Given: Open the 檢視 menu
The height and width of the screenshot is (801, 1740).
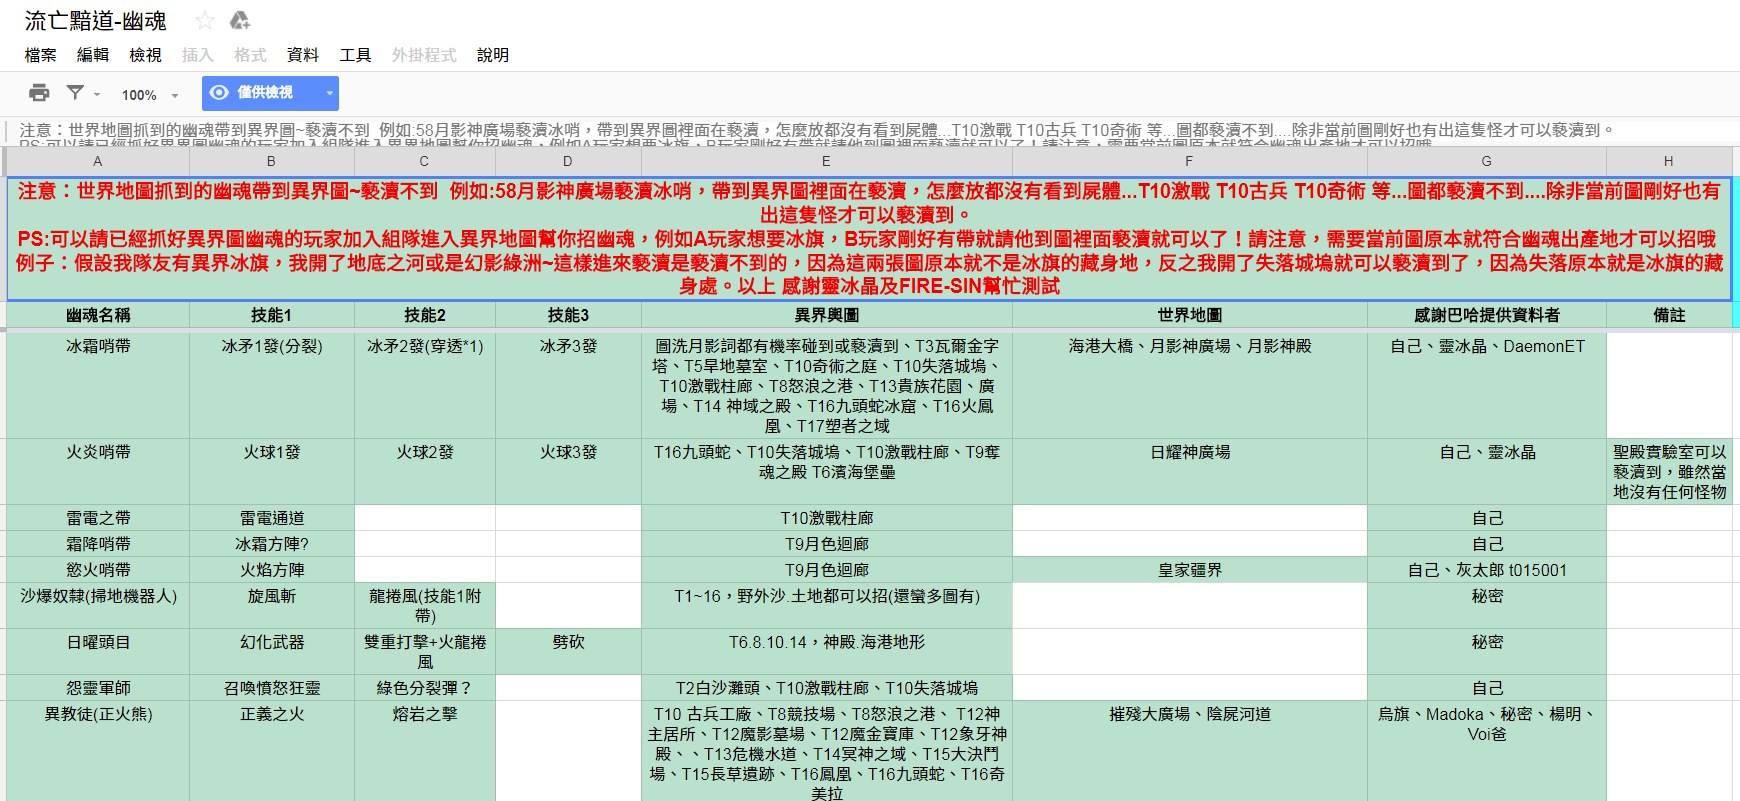Looking at the screenshot, I should tap(145, 55).
